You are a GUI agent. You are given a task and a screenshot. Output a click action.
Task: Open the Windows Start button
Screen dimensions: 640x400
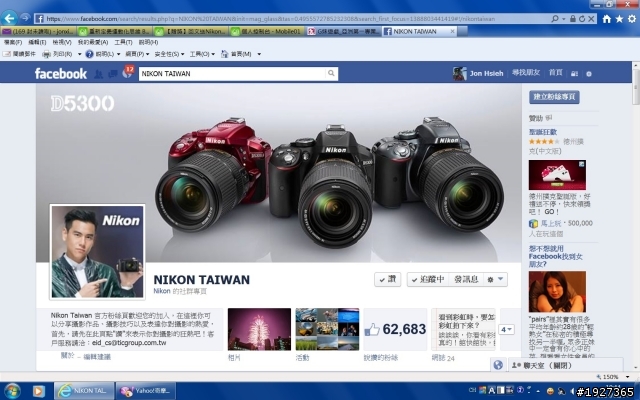[x=12, y=391]
